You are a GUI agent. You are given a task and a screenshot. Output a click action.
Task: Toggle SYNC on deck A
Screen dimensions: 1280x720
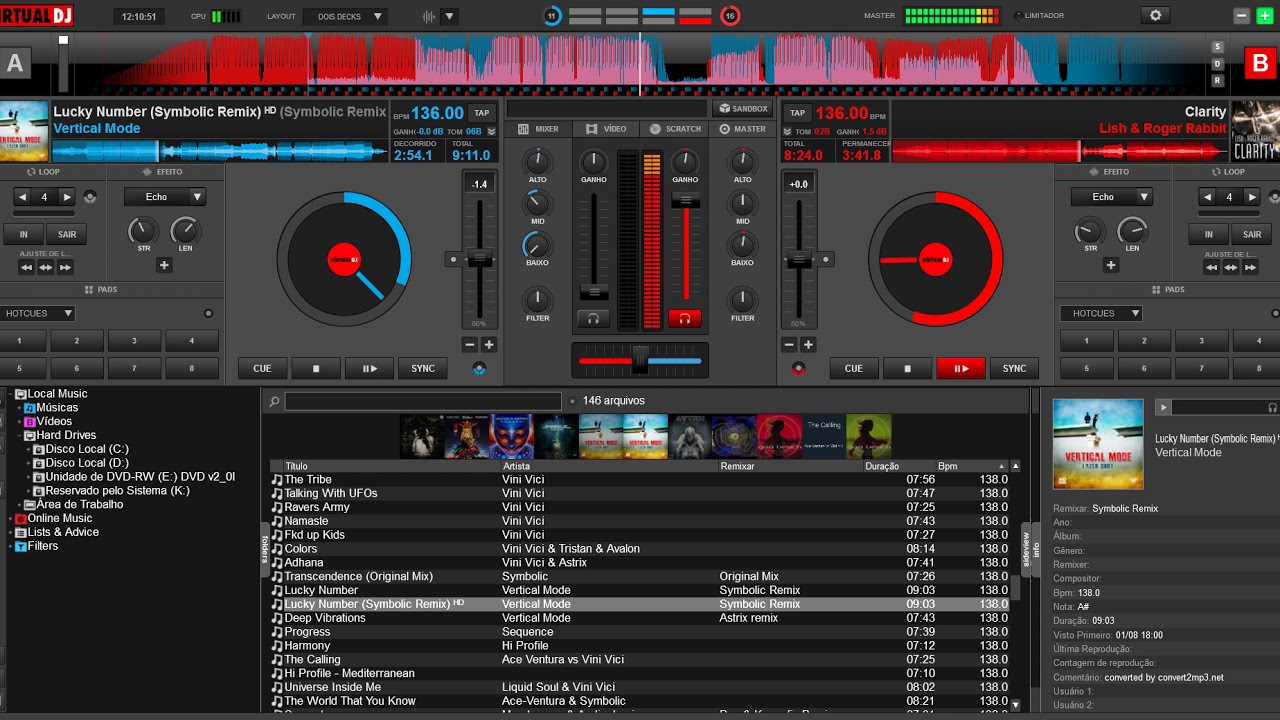(423, 368)
